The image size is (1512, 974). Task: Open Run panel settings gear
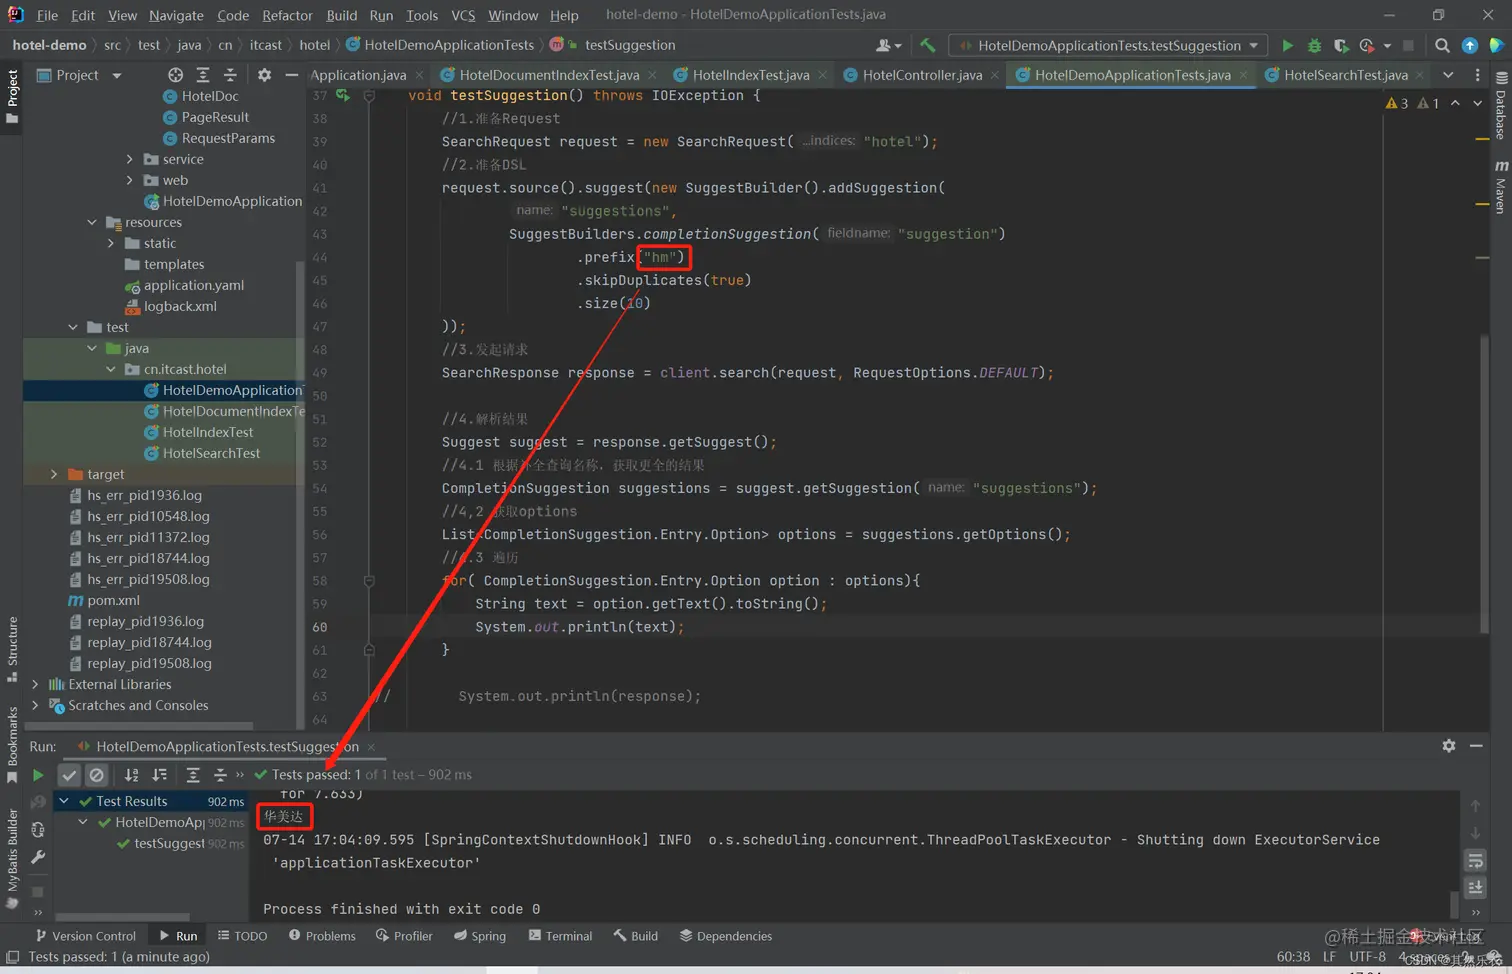(x=1448, y=746)
